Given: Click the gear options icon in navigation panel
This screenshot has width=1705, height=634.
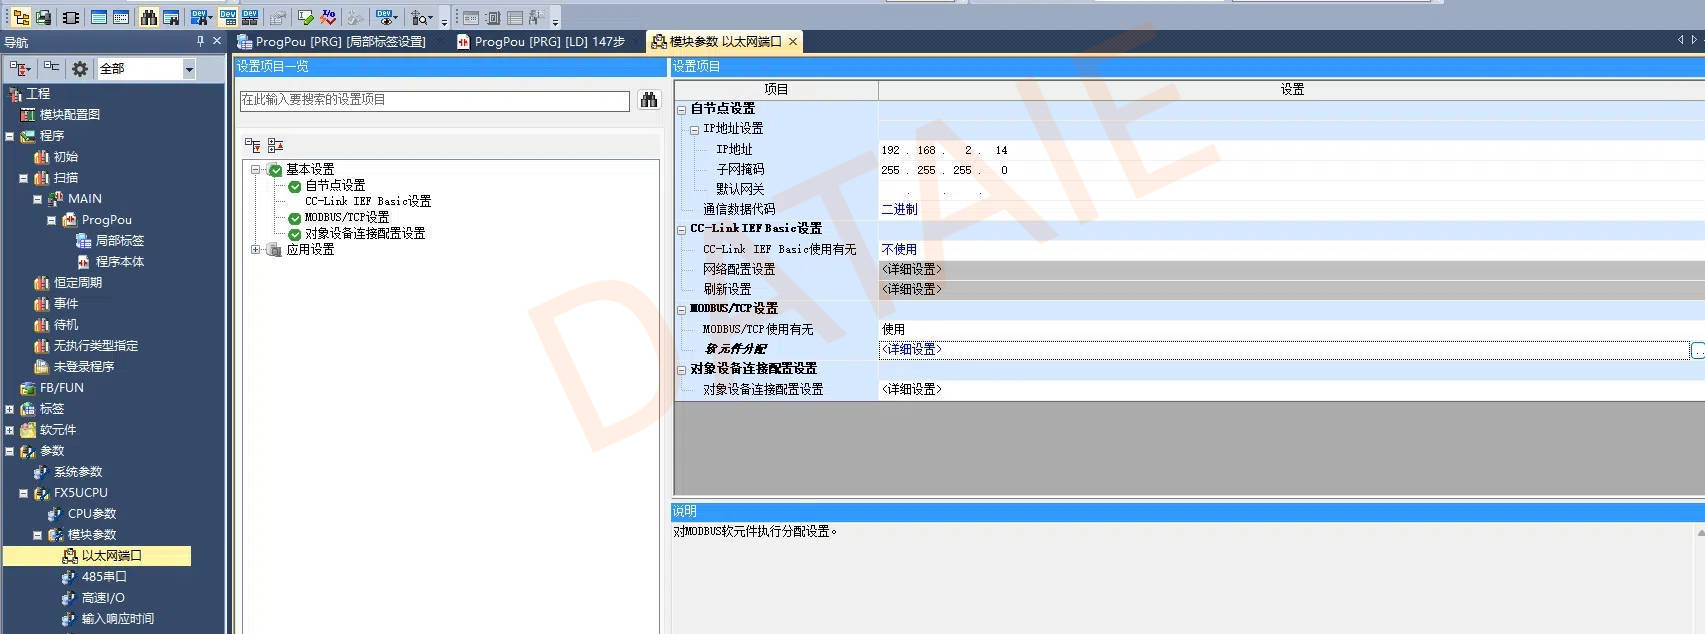Looking at the screenshot, I should 80,68.
